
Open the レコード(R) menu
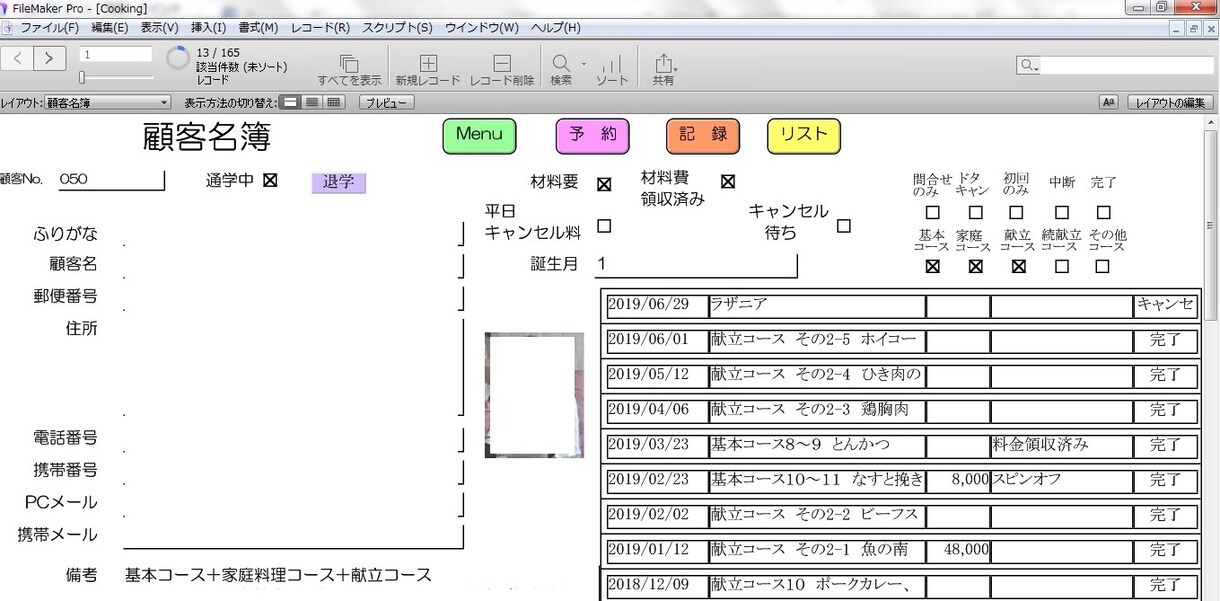(320, 28)
